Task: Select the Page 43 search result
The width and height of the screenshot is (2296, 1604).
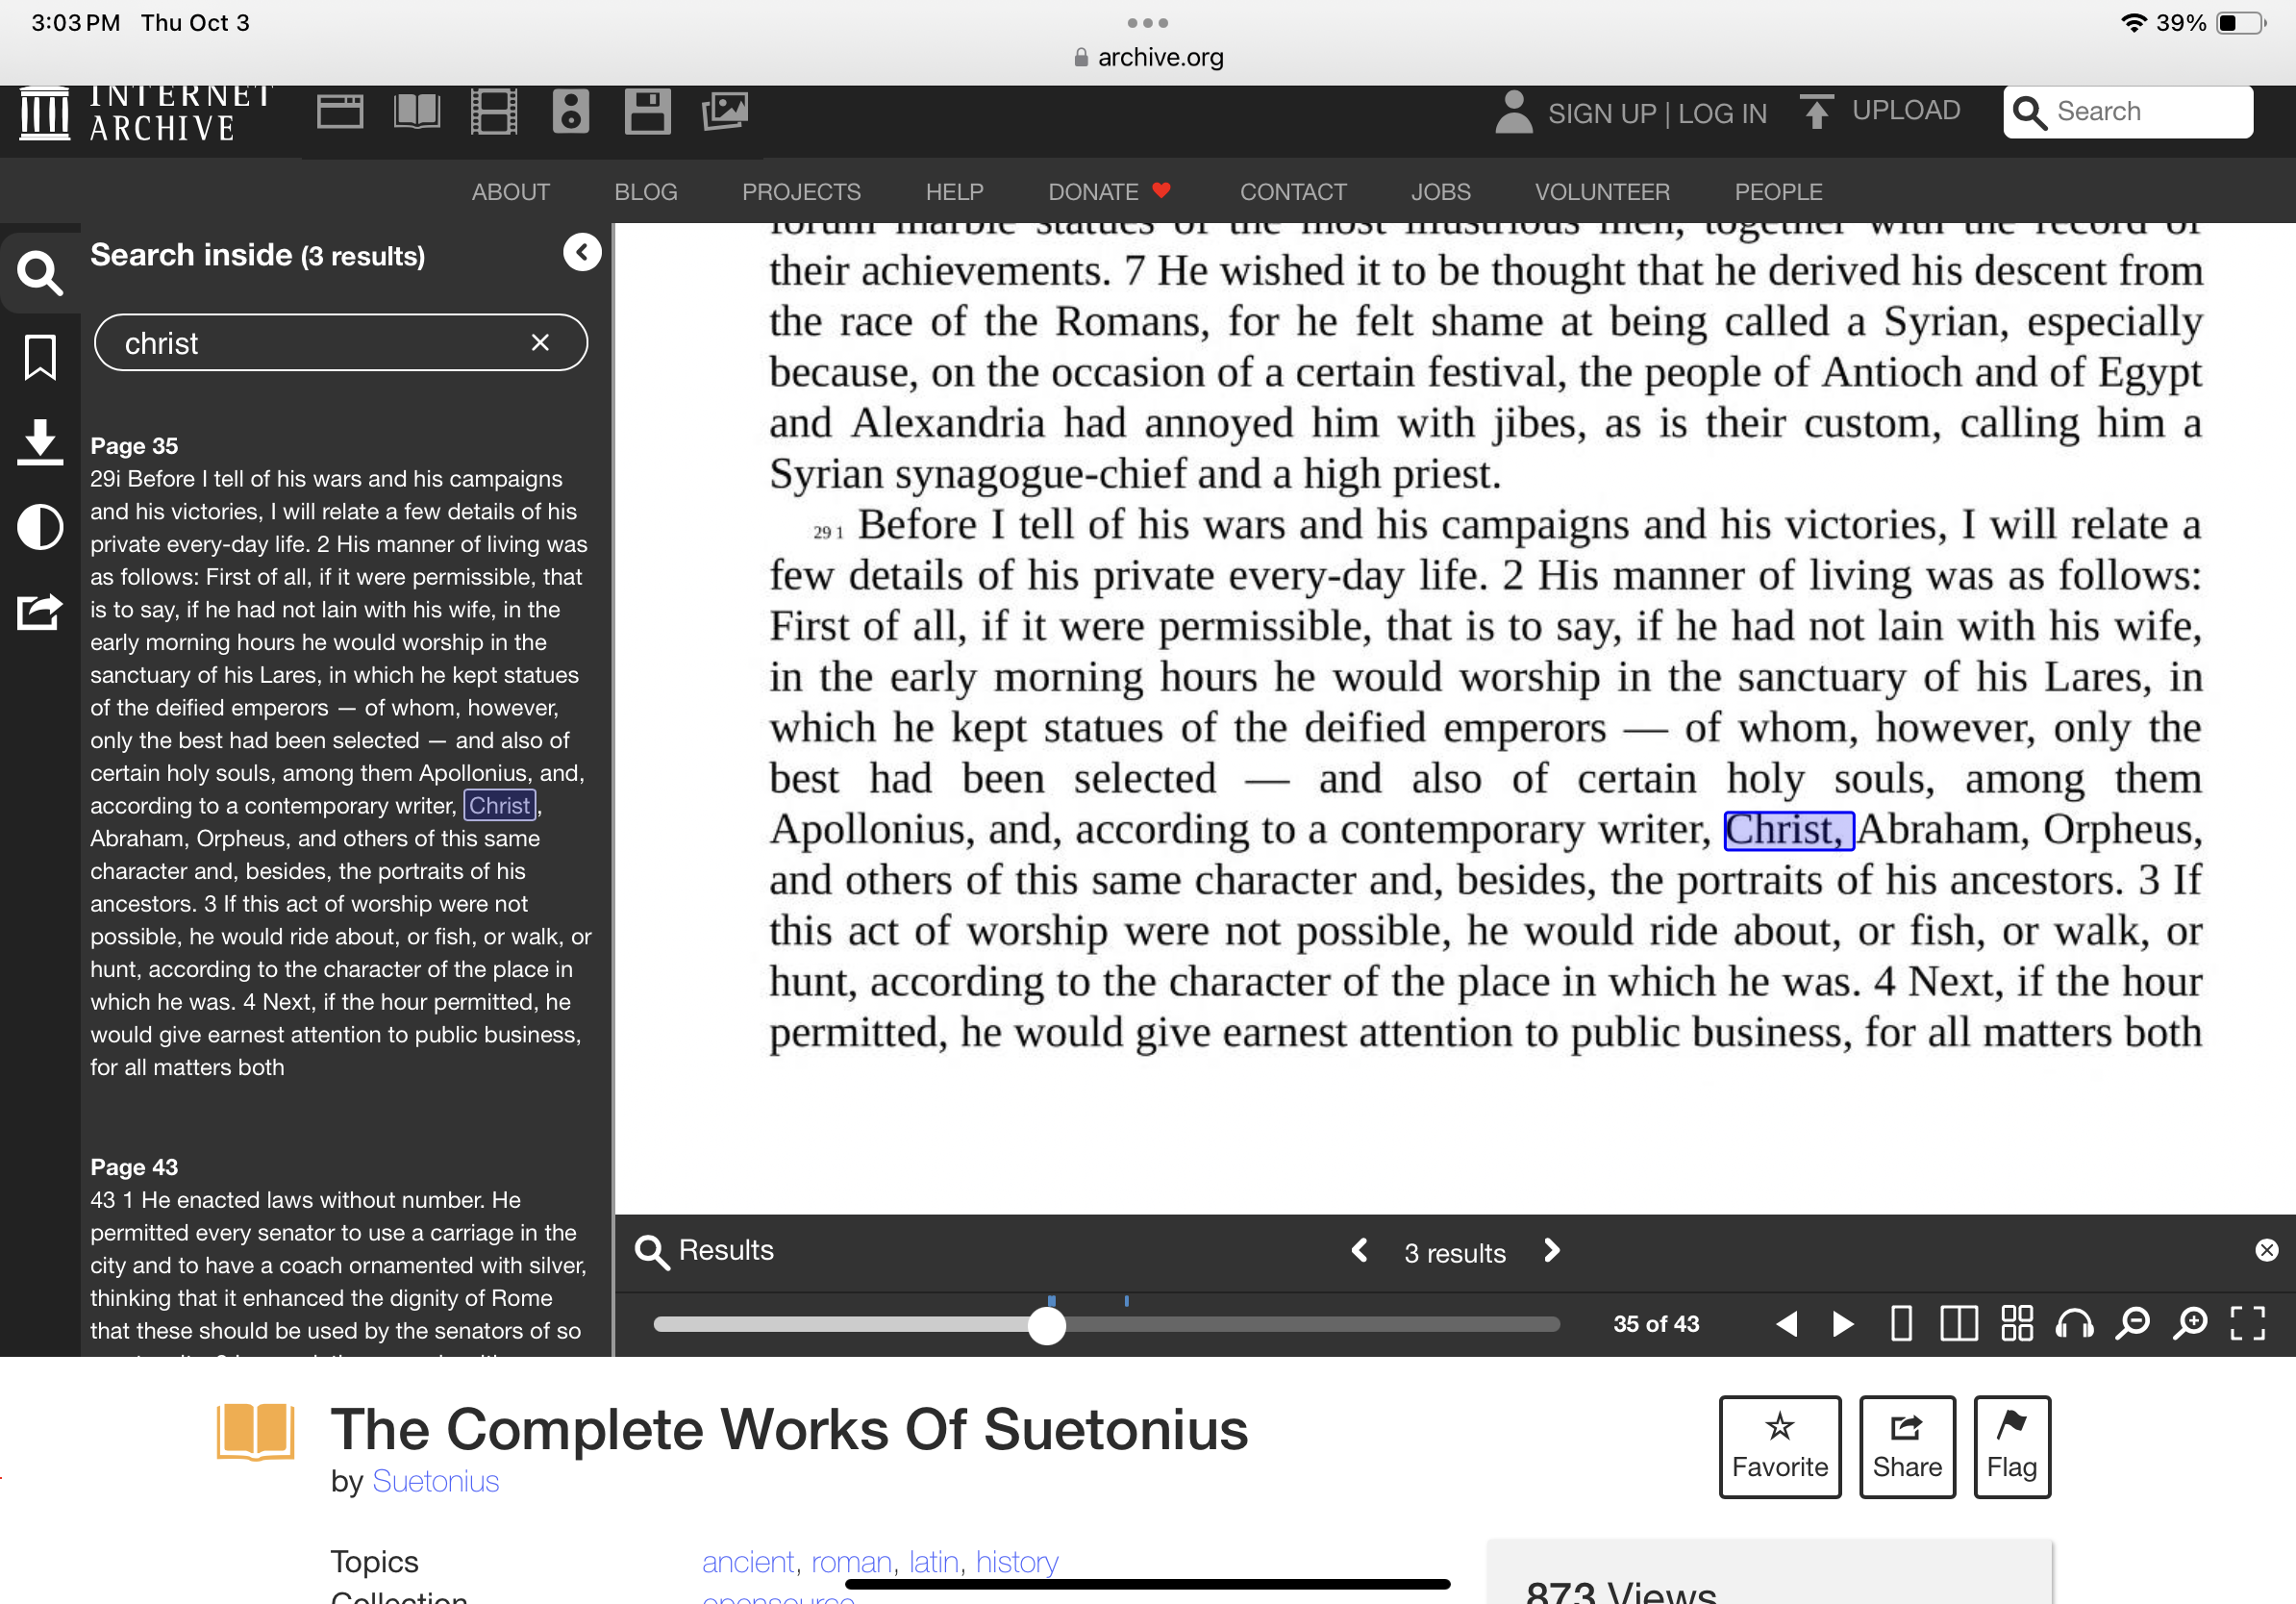Action: pos(340,1255)
